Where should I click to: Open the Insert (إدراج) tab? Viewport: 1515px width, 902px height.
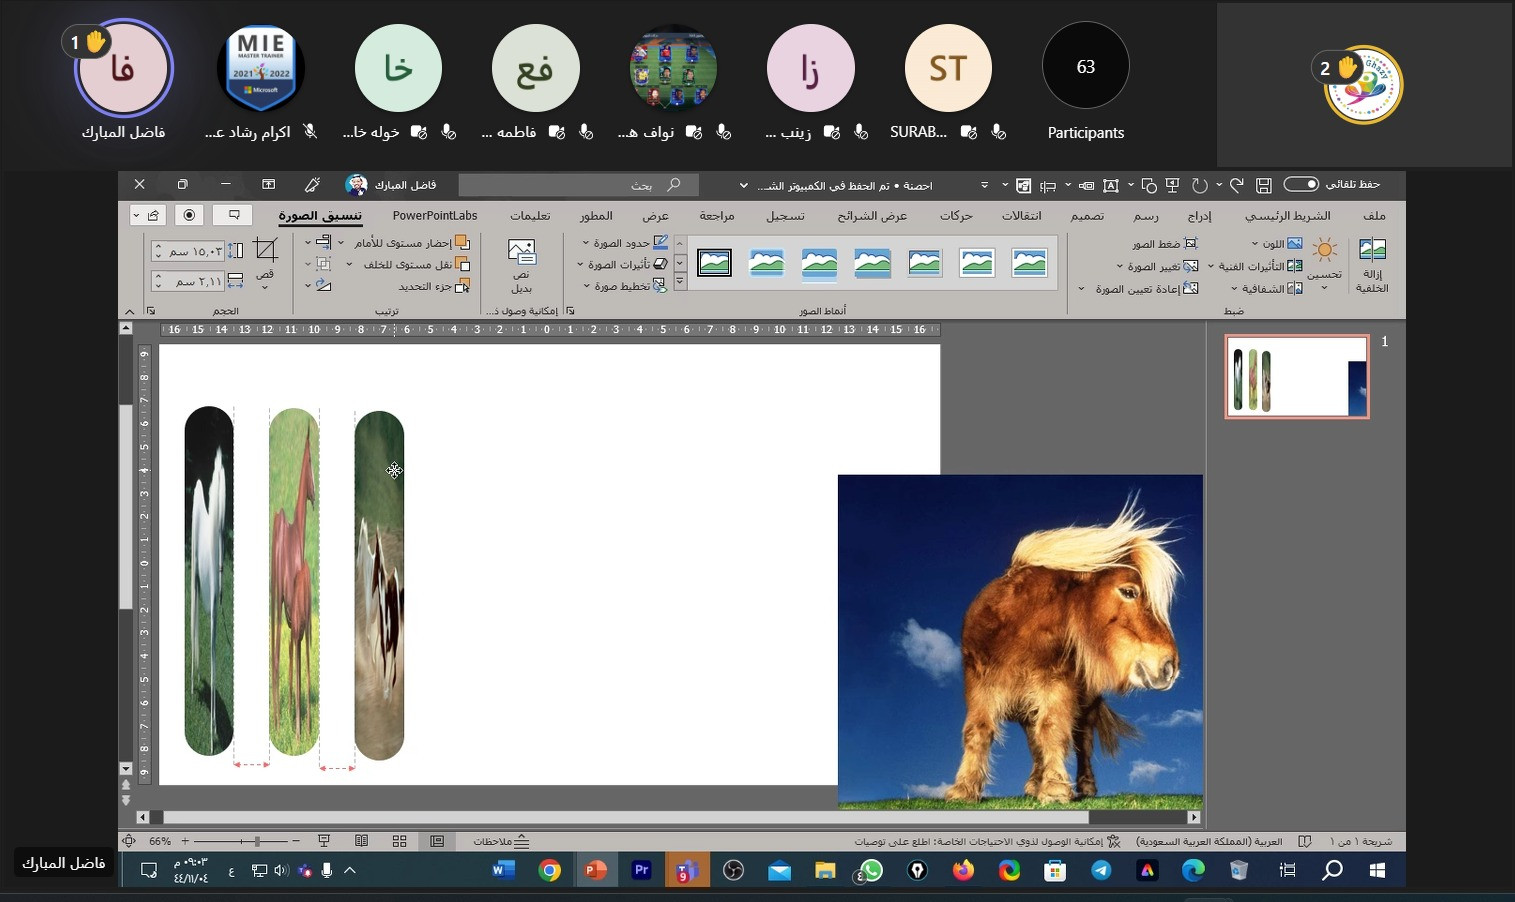pos(1199,215)
